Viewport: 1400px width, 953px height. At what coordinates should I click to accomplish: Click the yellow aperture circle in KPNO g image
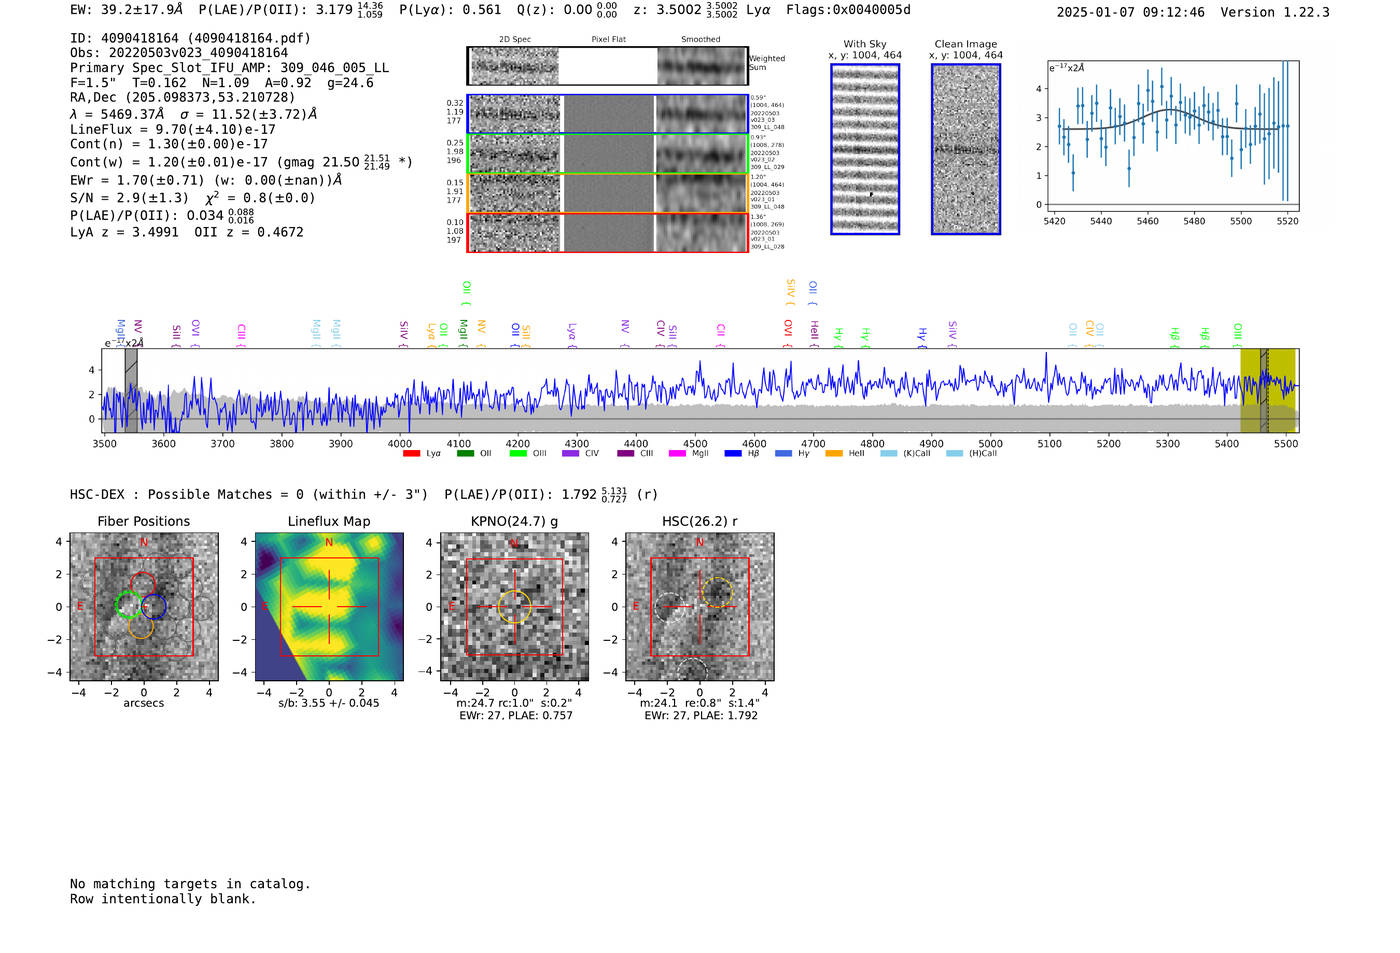coord(514,607)
